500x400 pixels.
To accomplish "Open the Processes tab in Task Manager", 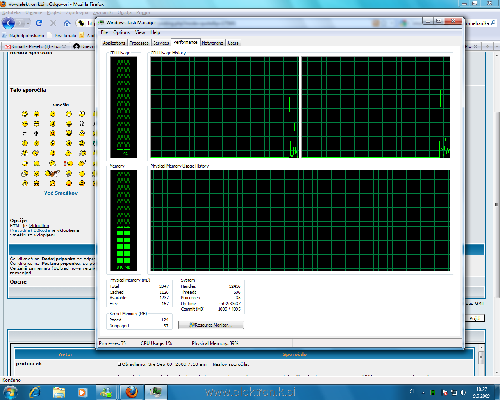I will click(139, 43).
